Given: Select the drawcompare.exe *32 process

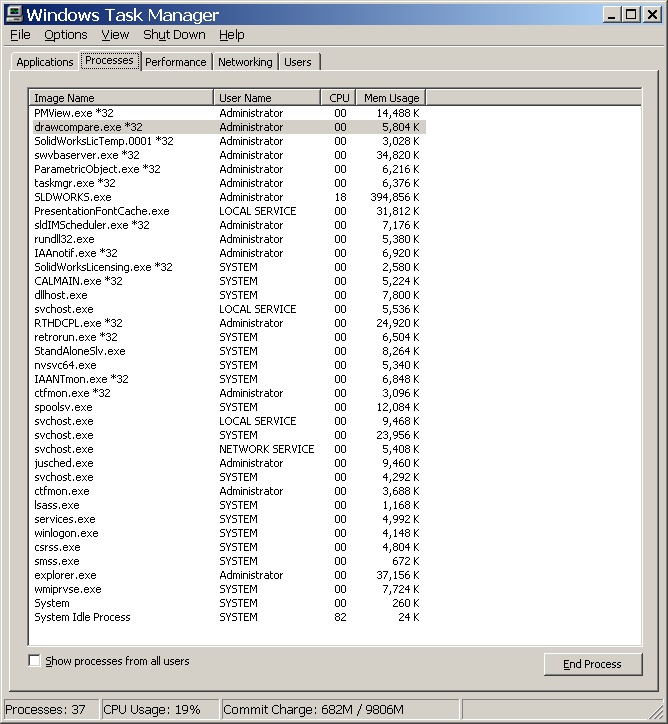Looking at the screenshot, I should pyautogui.click(x=229, y=127).
